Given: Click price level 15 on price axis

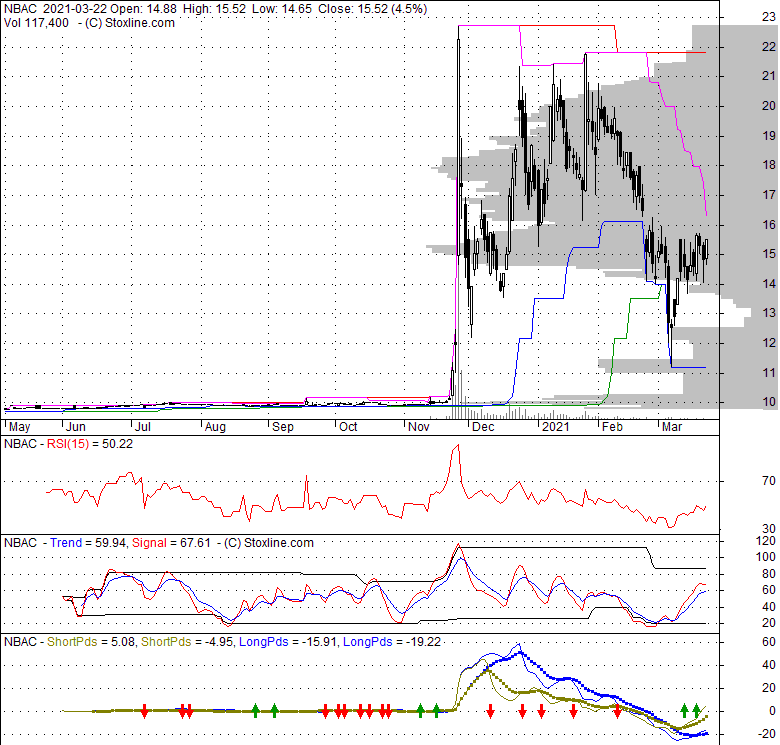Looking at the screenshot, I should [x=769, y=254].
